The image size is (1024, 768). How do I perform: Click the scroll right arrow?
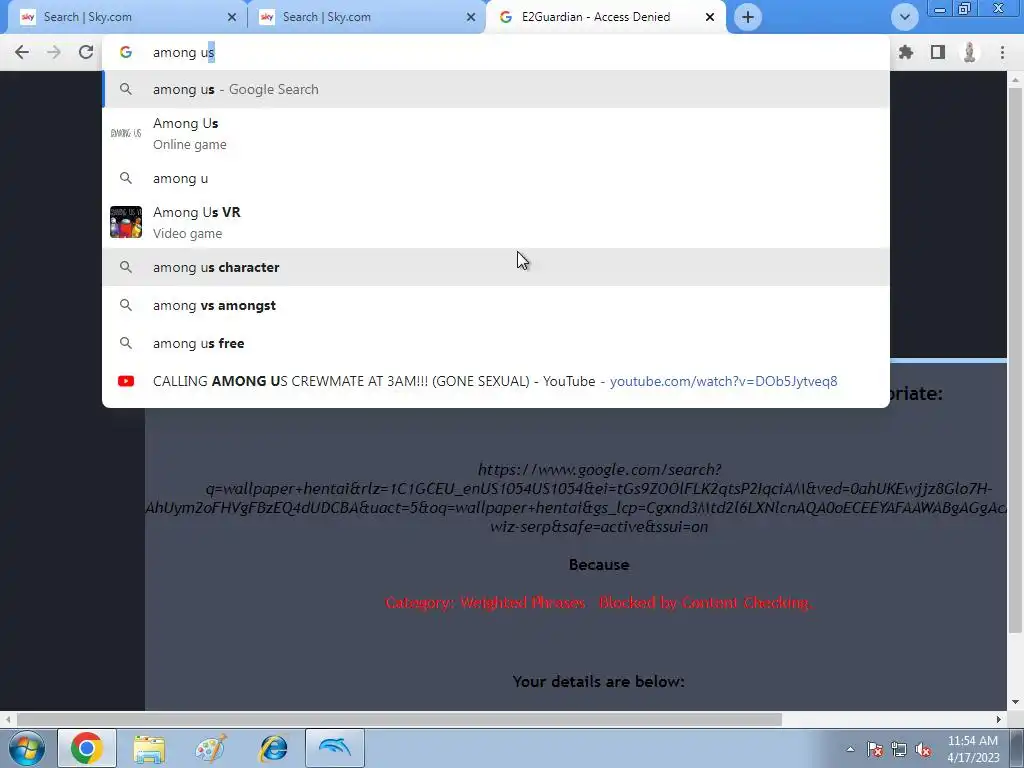tap(999, 719)
